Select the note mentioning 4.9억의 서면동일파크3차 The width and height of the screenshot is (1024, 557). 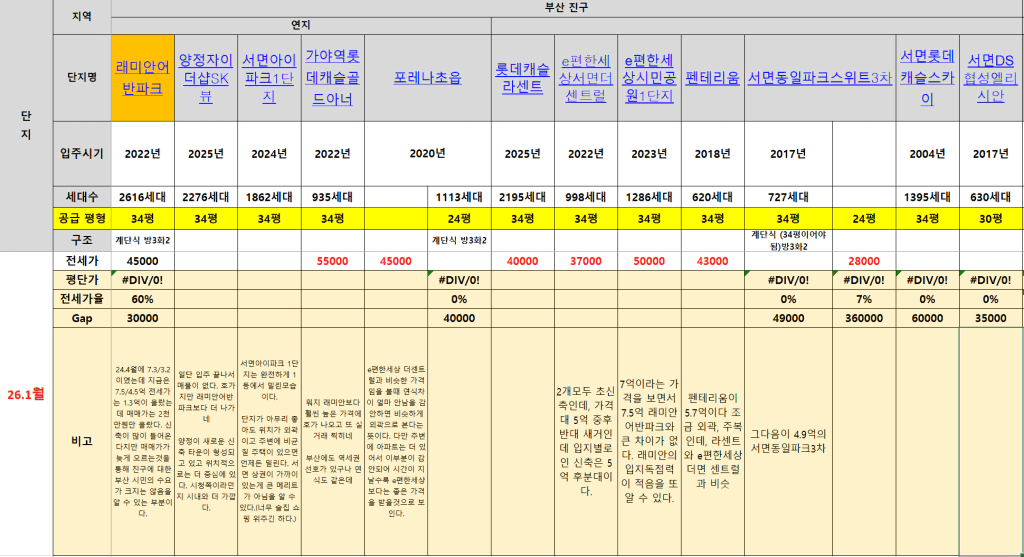[788, 441]
